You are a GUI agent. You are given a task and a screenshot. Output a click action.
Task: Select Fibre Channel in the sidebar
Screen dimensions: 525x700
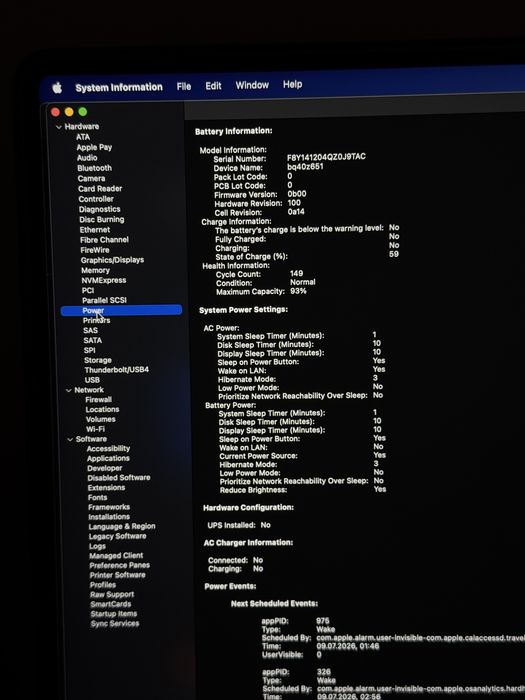(x=104, y=240)
